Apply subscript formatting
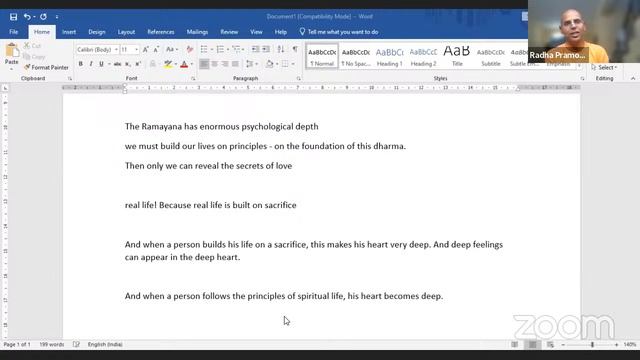640x360 pixels. (128, 64)
